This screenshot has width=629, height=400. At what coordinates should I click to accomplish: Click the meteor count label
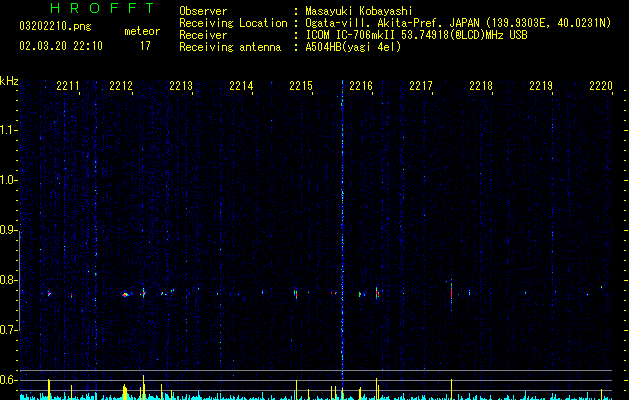[x=142, y=31]
